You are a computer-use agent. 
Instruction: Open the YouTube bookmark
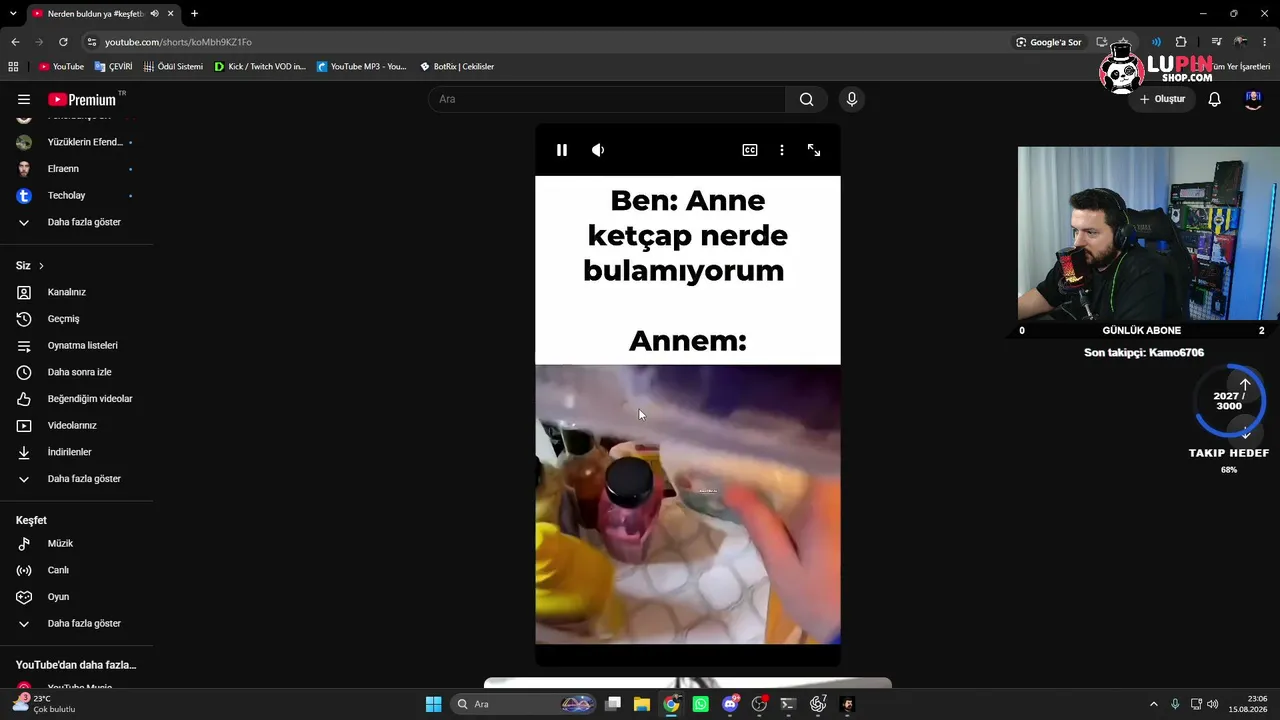pos(61,66)
